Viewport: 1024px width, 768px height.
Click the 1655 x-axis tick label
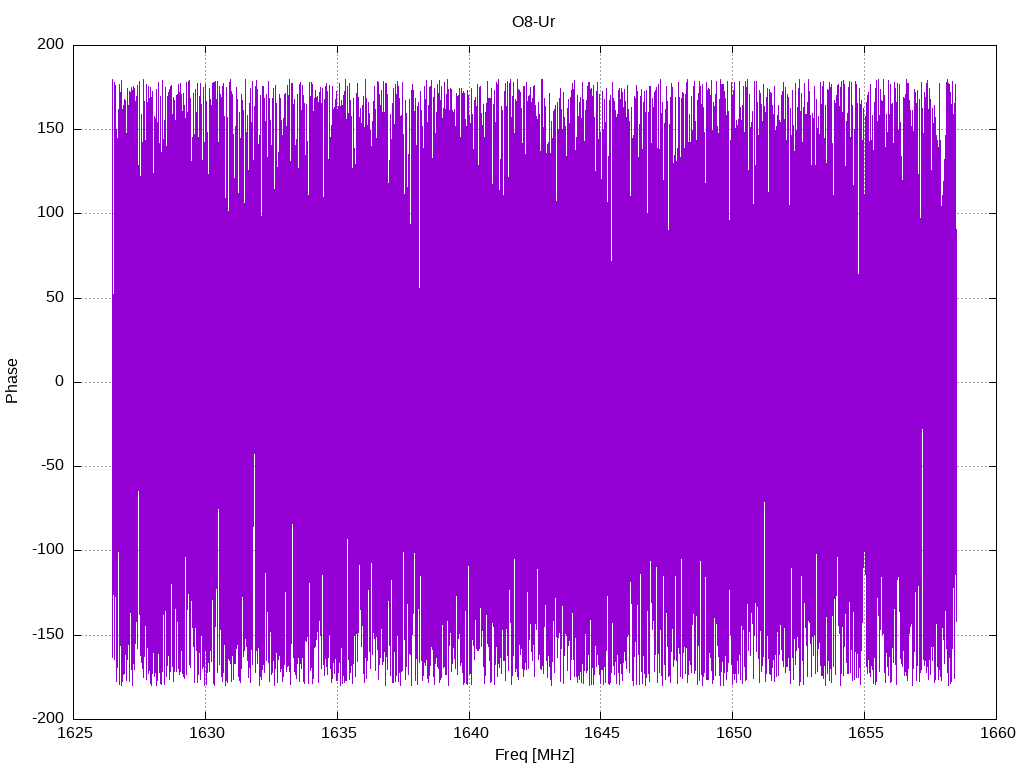pyautogui.click(x=865, y=732)
